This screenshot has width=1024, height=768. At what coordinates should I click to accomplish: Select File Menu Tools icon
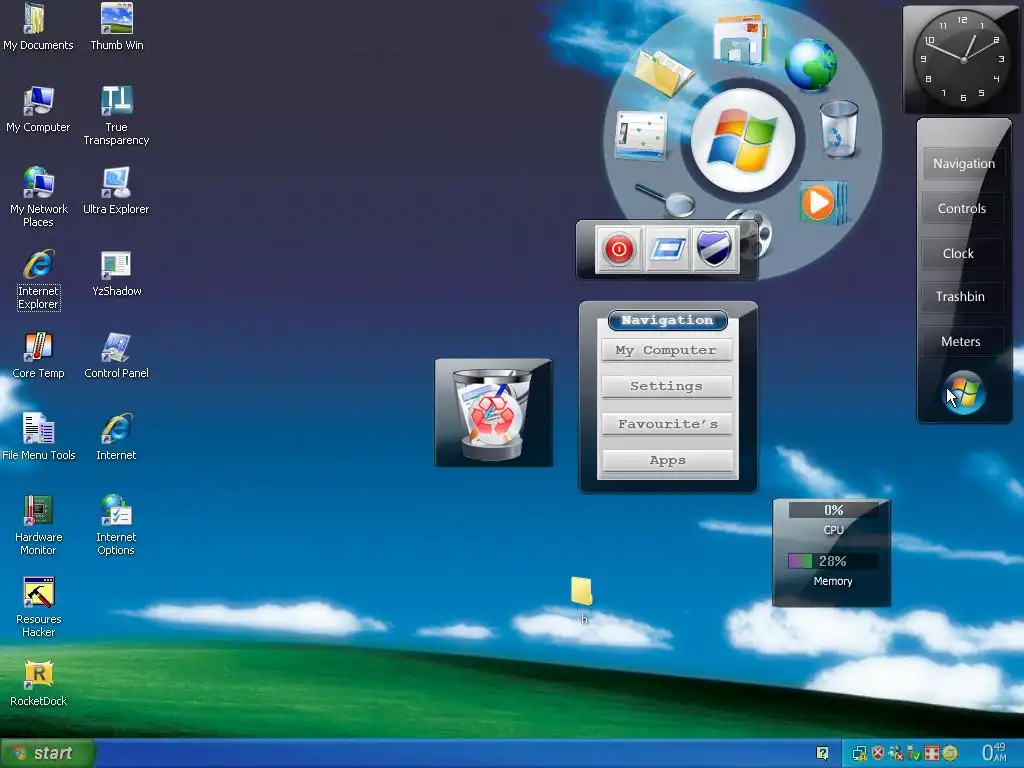38,437
